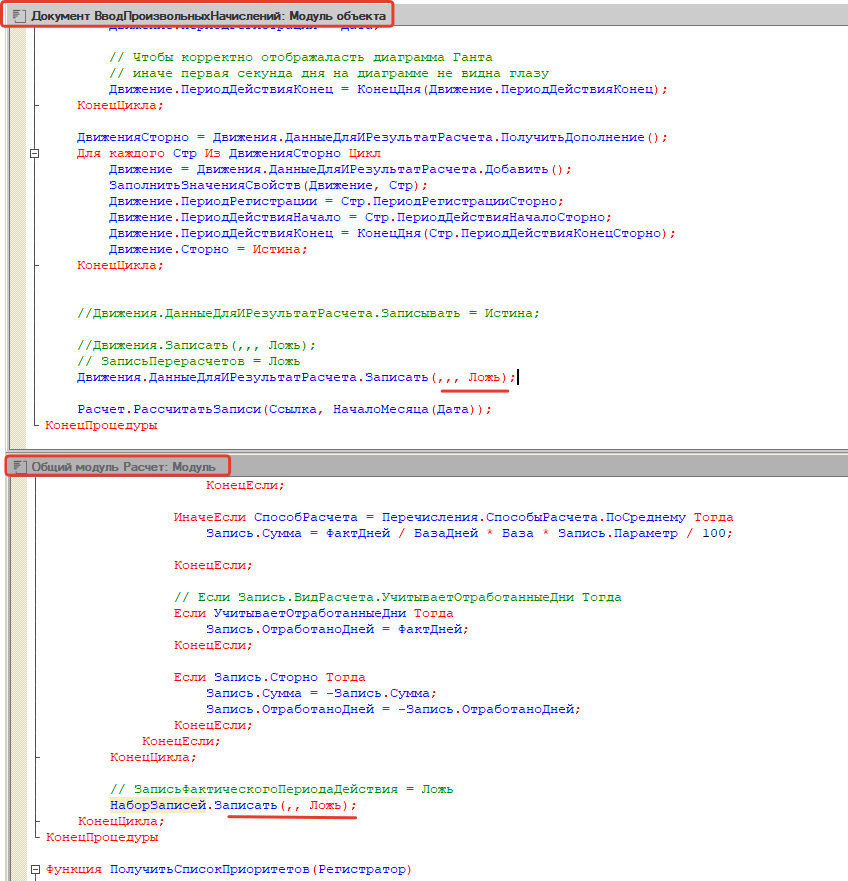Screen dimensions: 848x881
Task: Click the 'КонецДня(Стр.ПериодДействияКонецСторно)' line
Action: [x=392, y=233]
